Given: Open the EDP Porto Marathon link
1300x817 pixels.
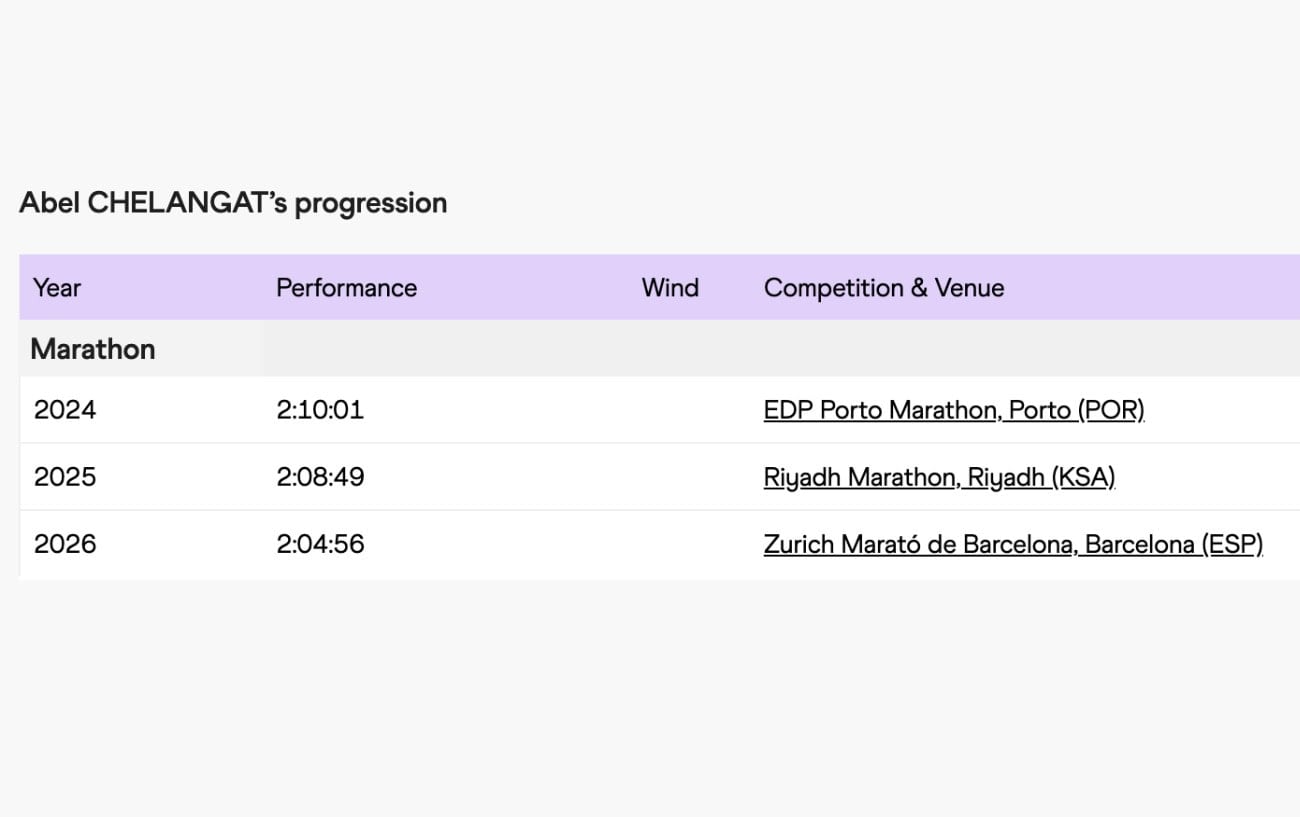Looking at the screenshot, I should 953,410.
